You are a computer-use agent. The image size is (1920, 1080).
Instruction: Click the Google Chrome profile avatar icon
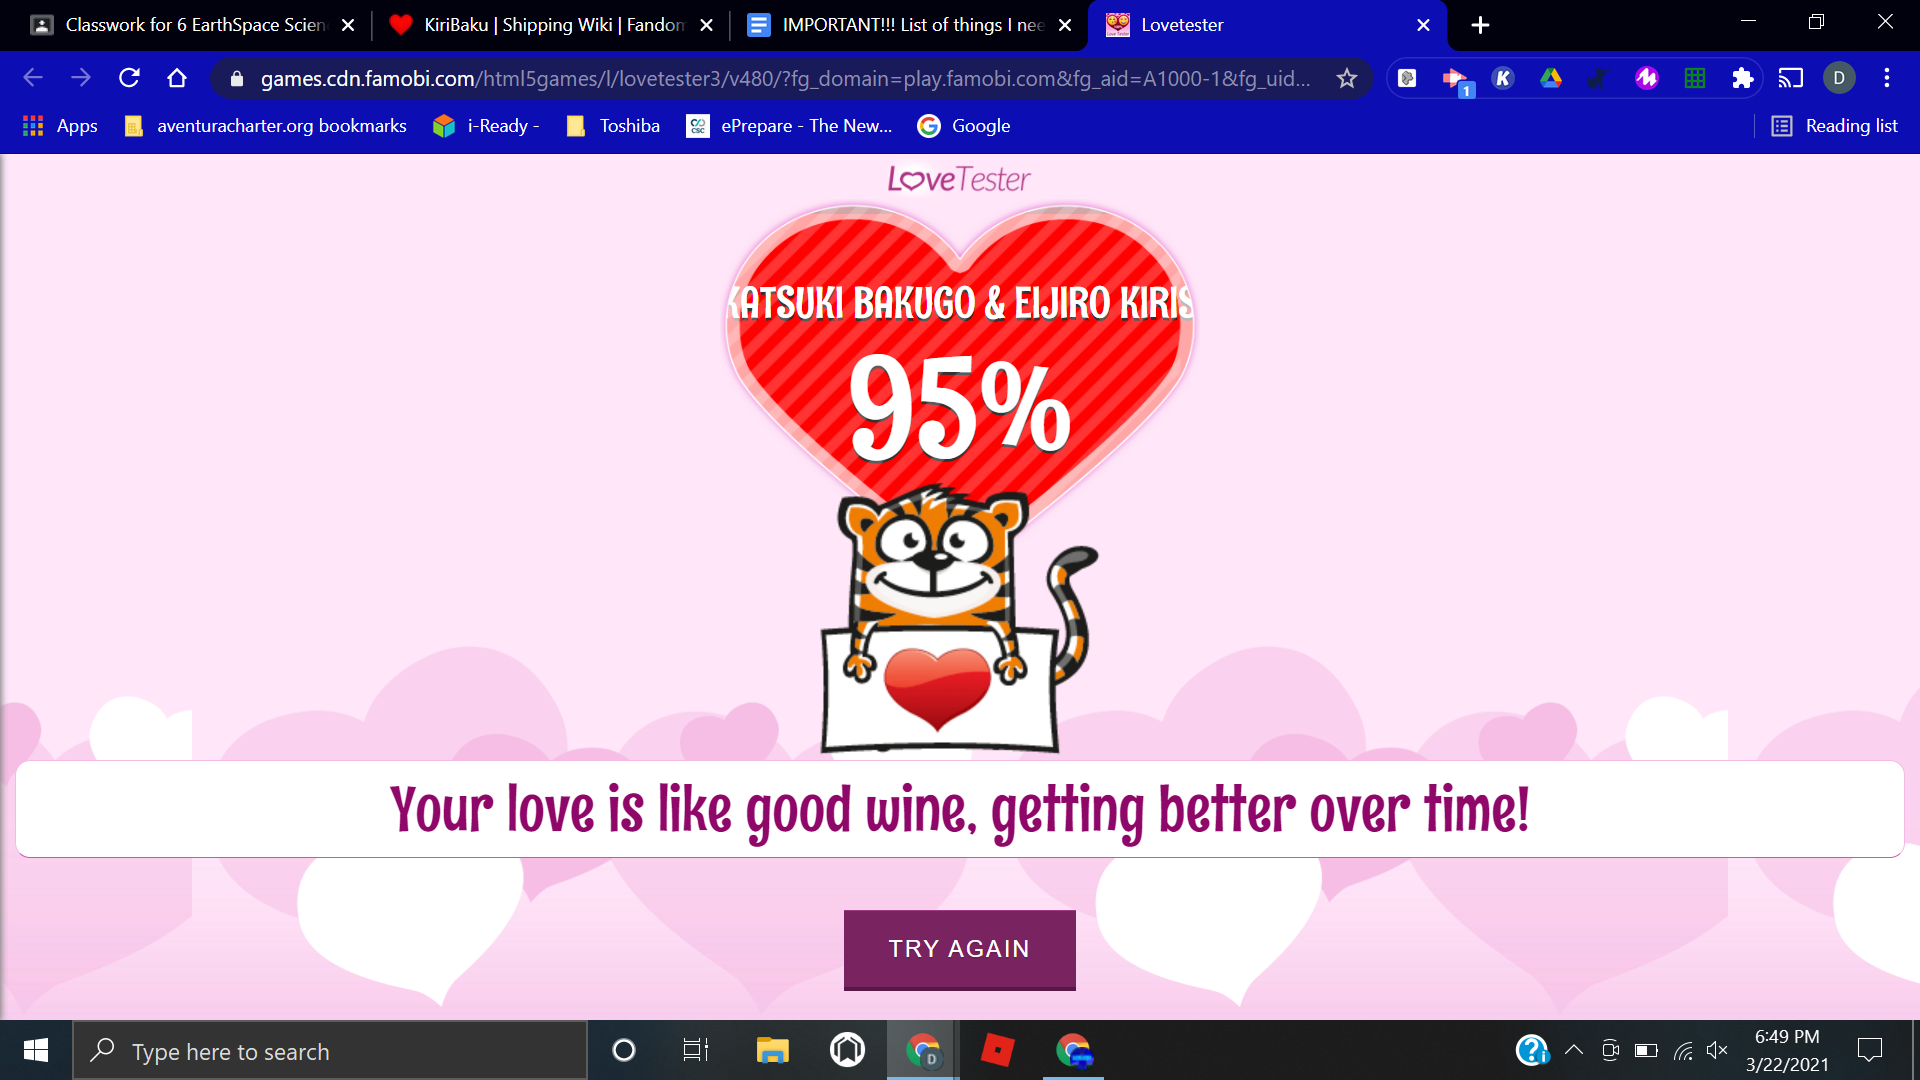[1840, 78]
